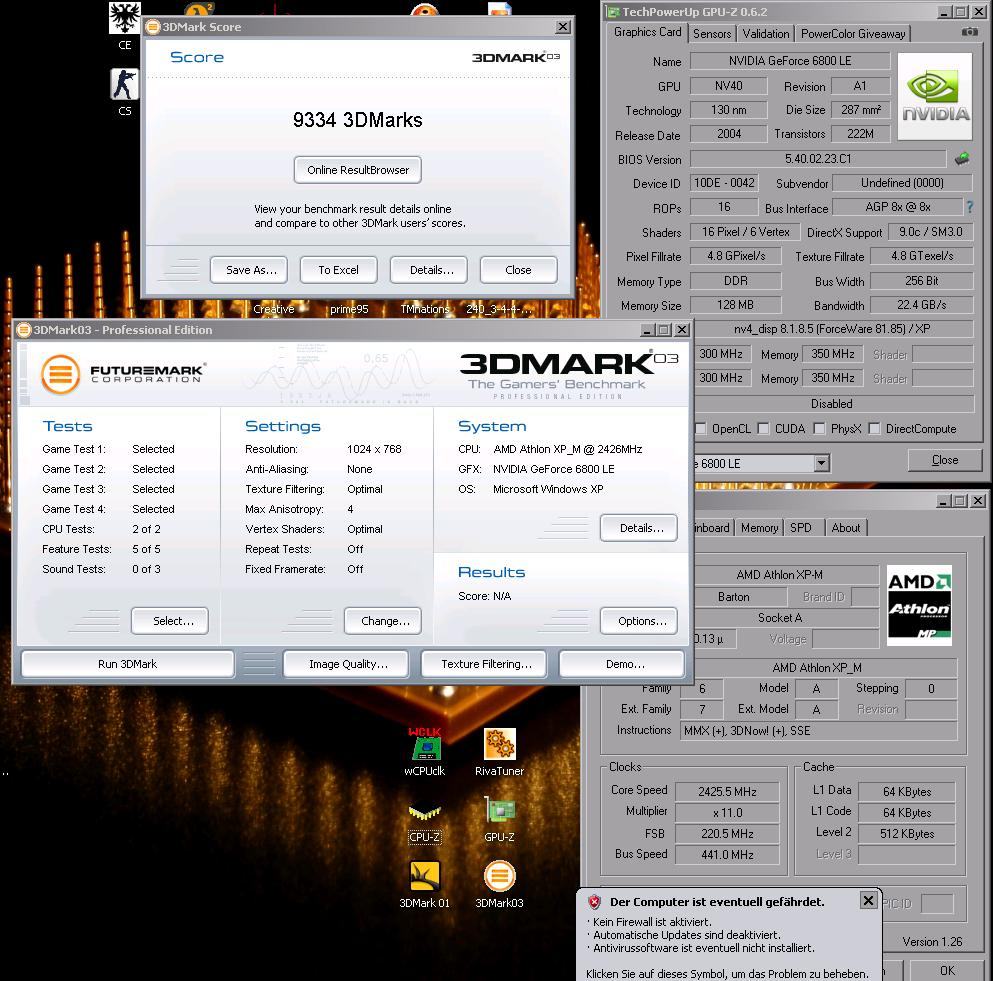The height and width of the screenshot is (981, 993).
Task: Click Futuremark Corporation logo
Action: pos(124,374)
